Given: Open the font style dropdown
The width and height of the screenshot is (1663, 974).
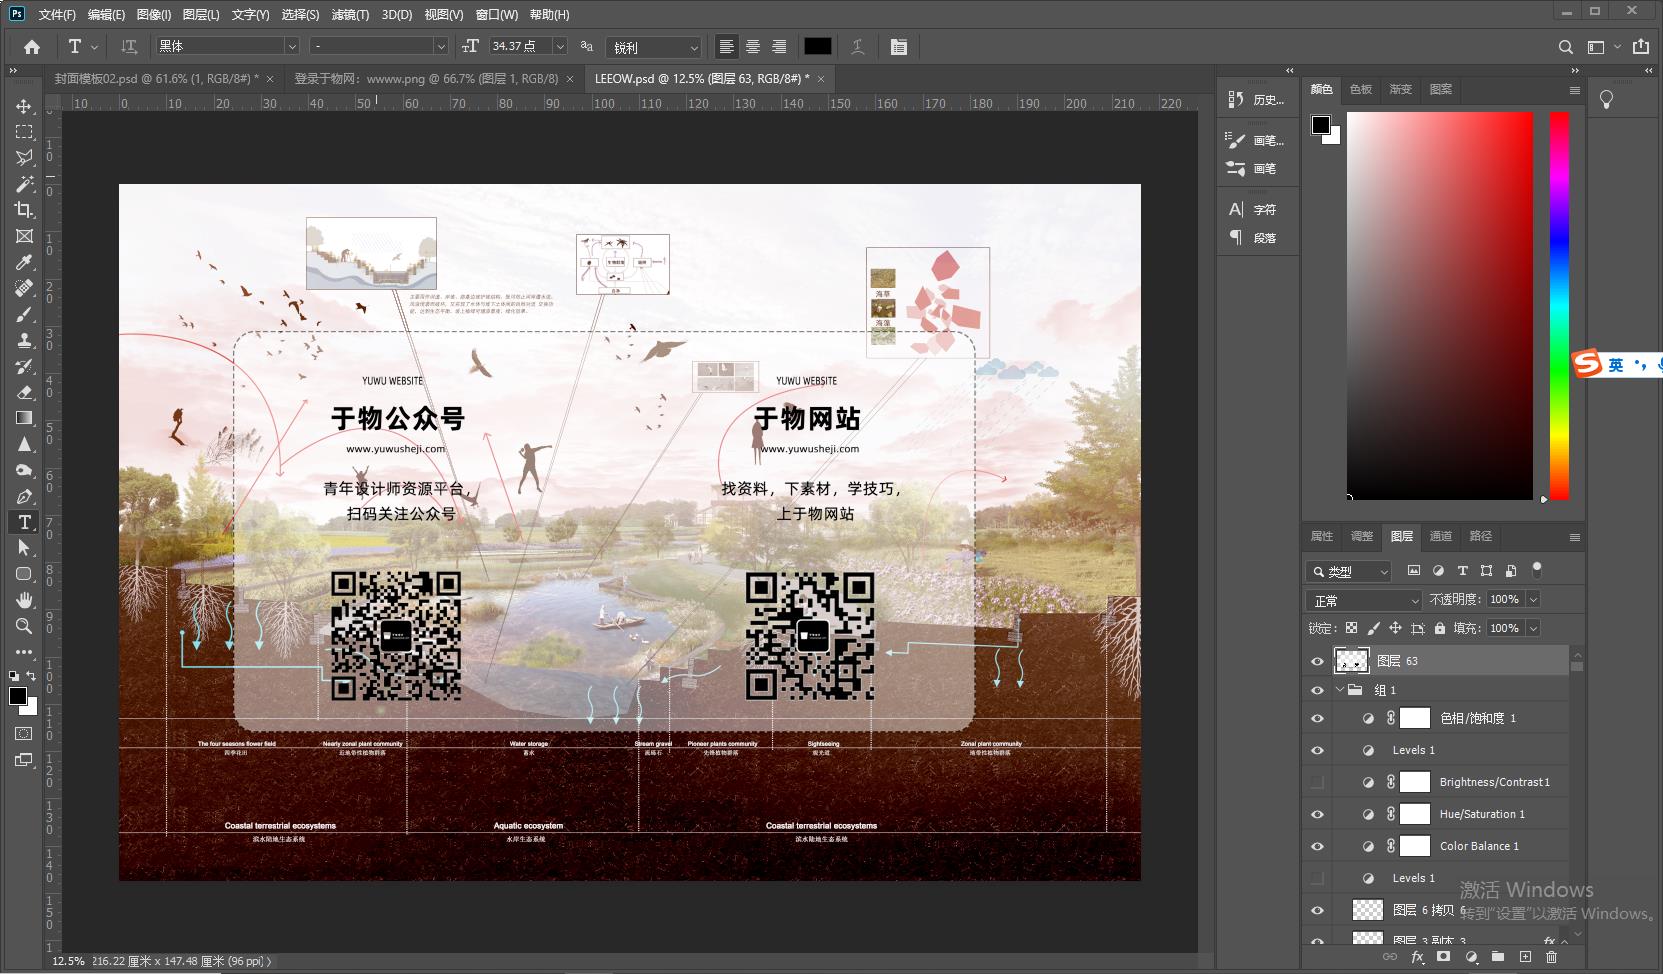Looking at the screenshot, I should click(x=440, y=46).
